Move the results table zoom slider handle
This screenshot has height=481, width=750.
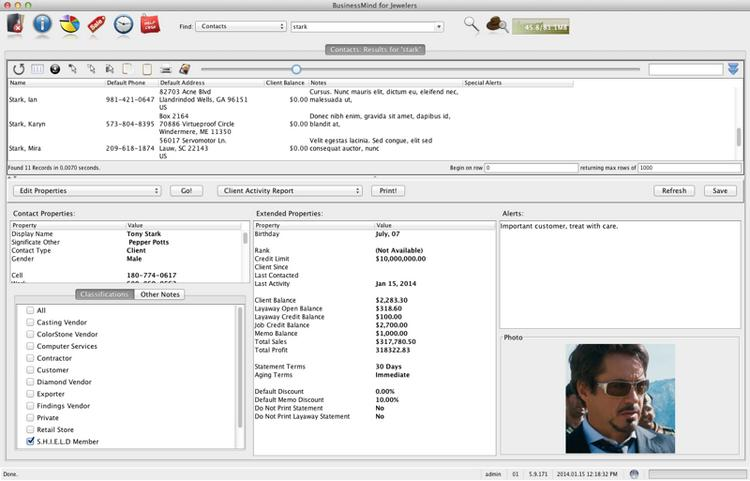tap(296, 69)
